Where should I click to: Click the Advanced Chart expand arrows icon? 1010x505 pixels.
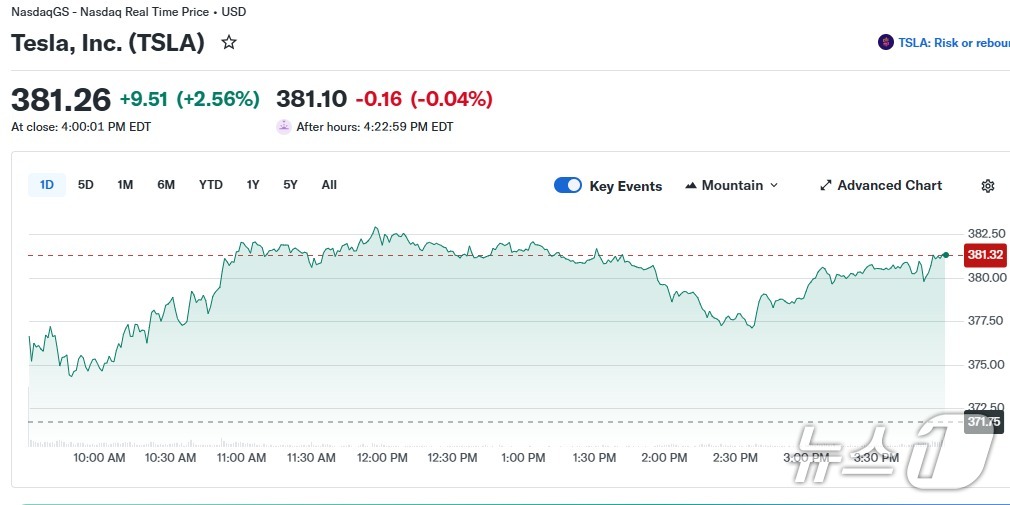(x=826, y=186)
